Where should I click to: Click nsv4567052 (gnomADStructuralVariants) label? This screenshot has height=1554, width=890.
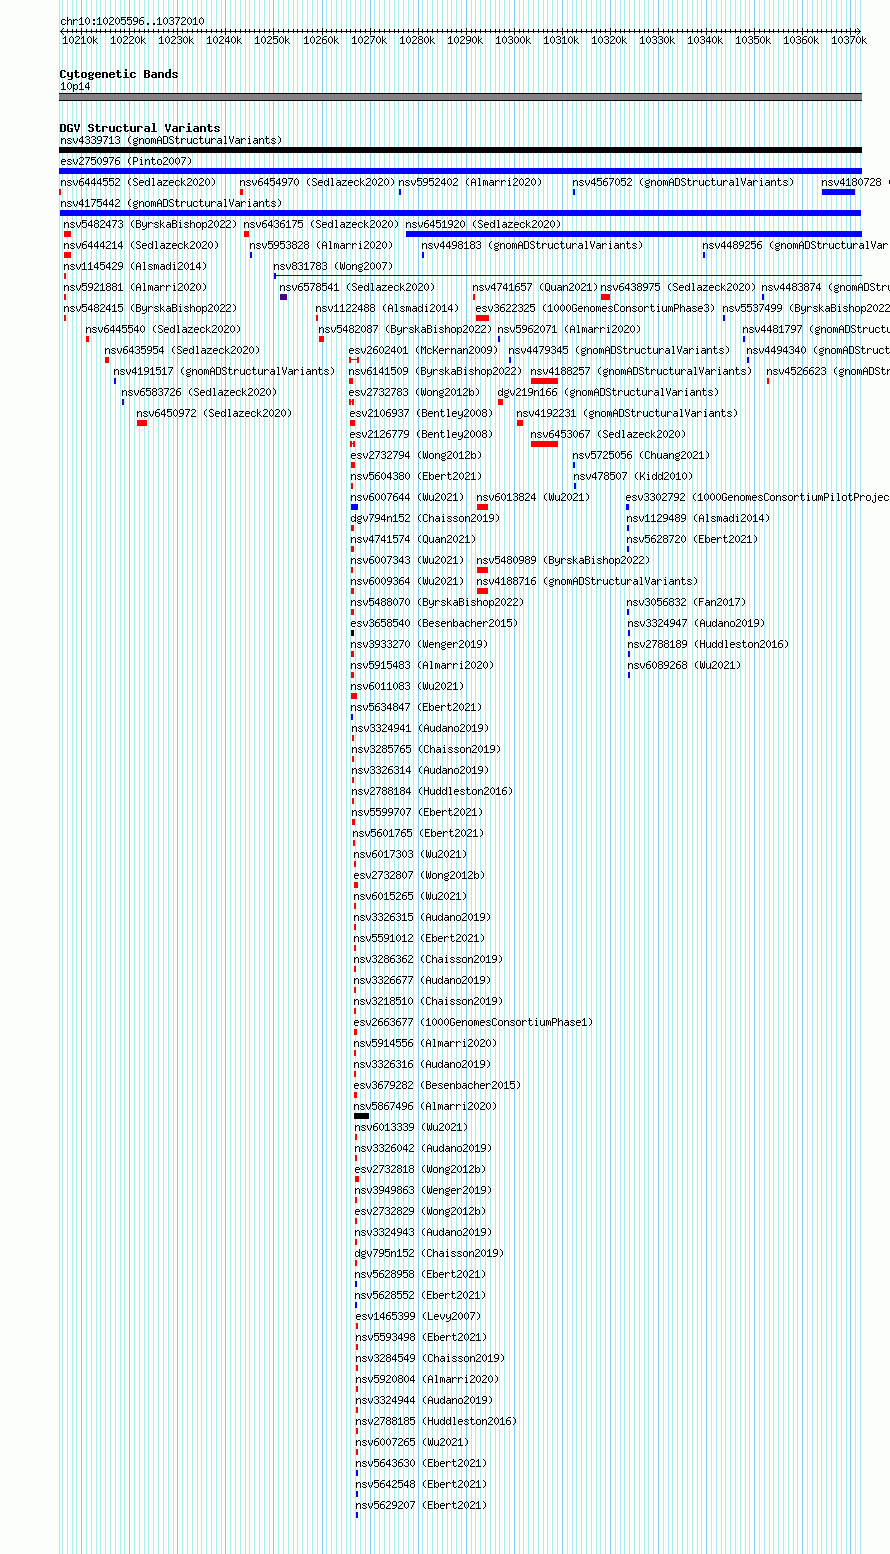click(x=683, y=182)
